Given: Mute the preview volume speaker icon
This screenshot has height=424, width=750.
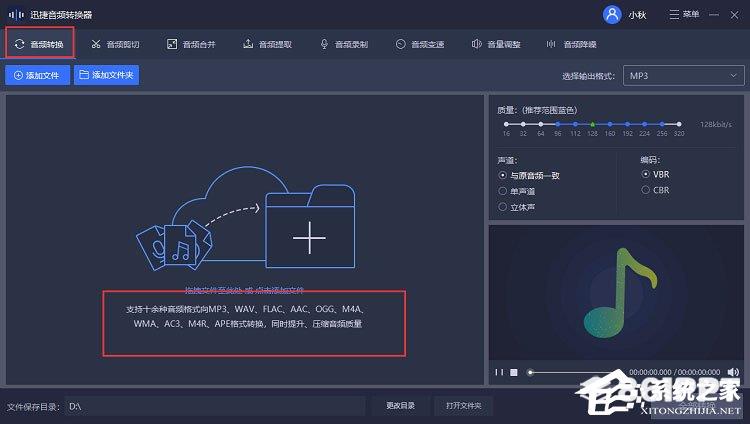Looking at the screenshot, I should [x=733, y=372].
